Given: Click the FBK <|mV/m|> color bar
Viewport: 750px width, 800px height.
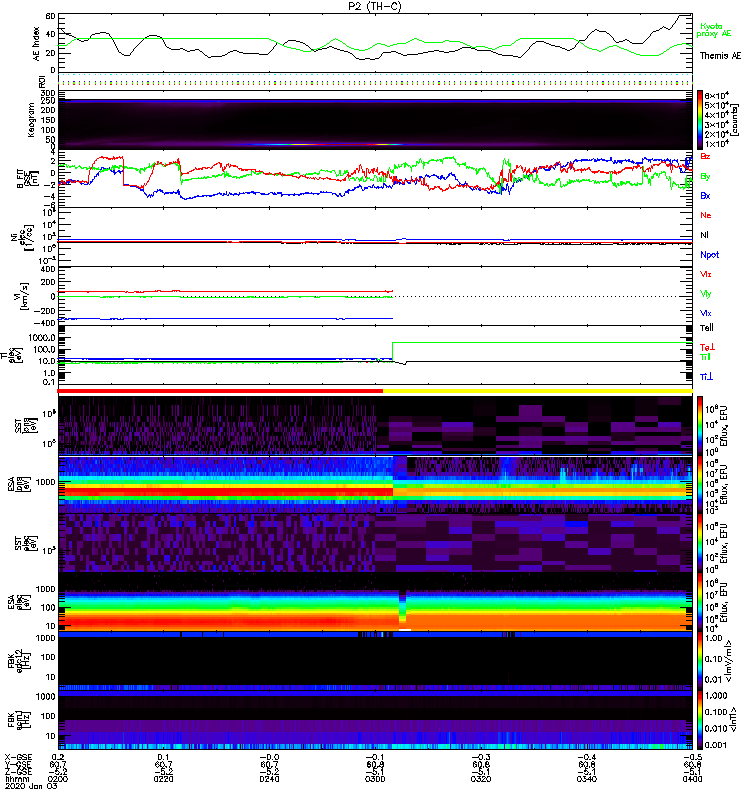Looking at the screenshot, I should coord(700,660).
